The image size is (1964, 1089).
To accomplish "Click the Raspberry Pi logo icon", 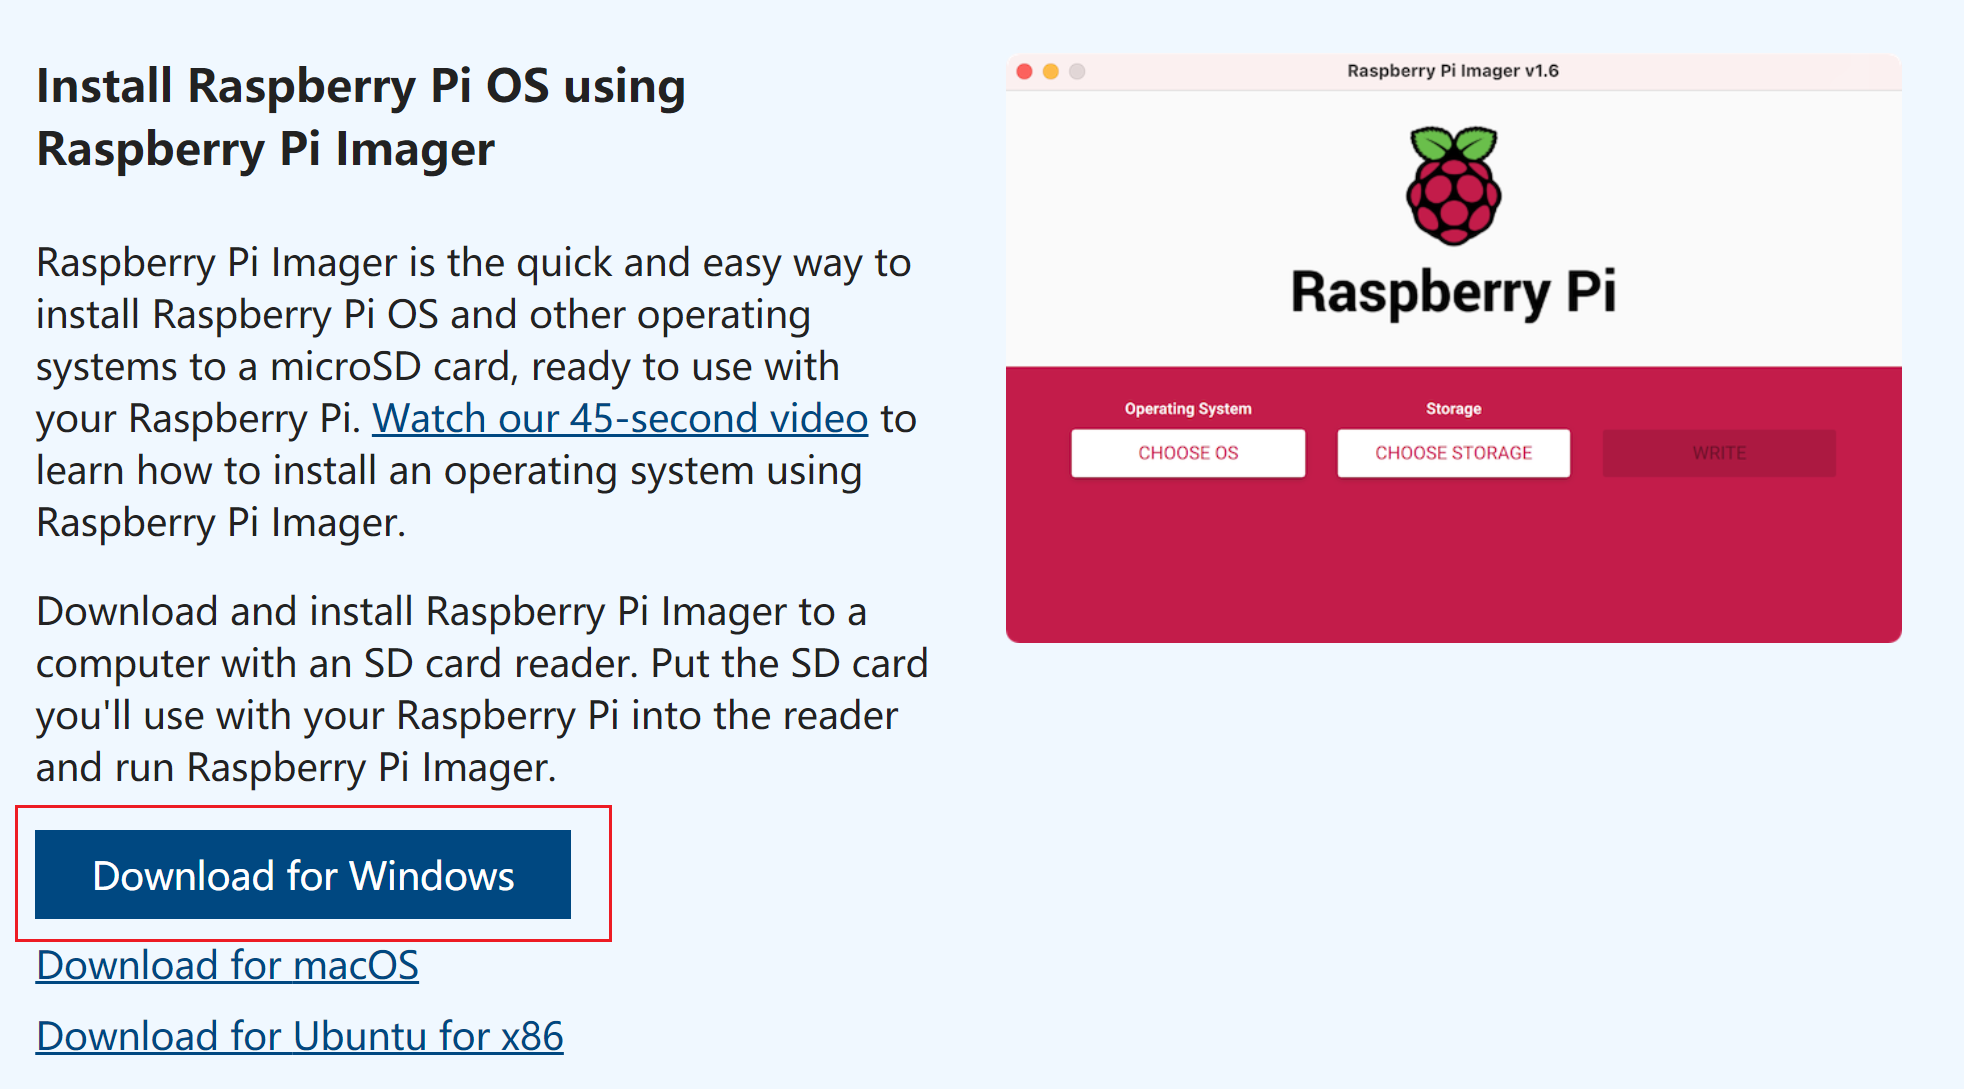I will point(1454,186).
